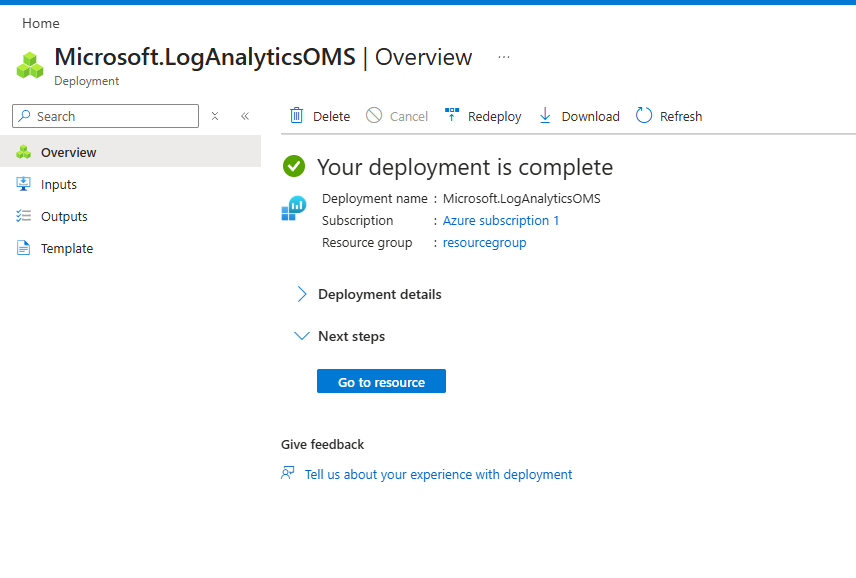
Task: Open the Azure subscription 1 link
Action: point(501,221)
